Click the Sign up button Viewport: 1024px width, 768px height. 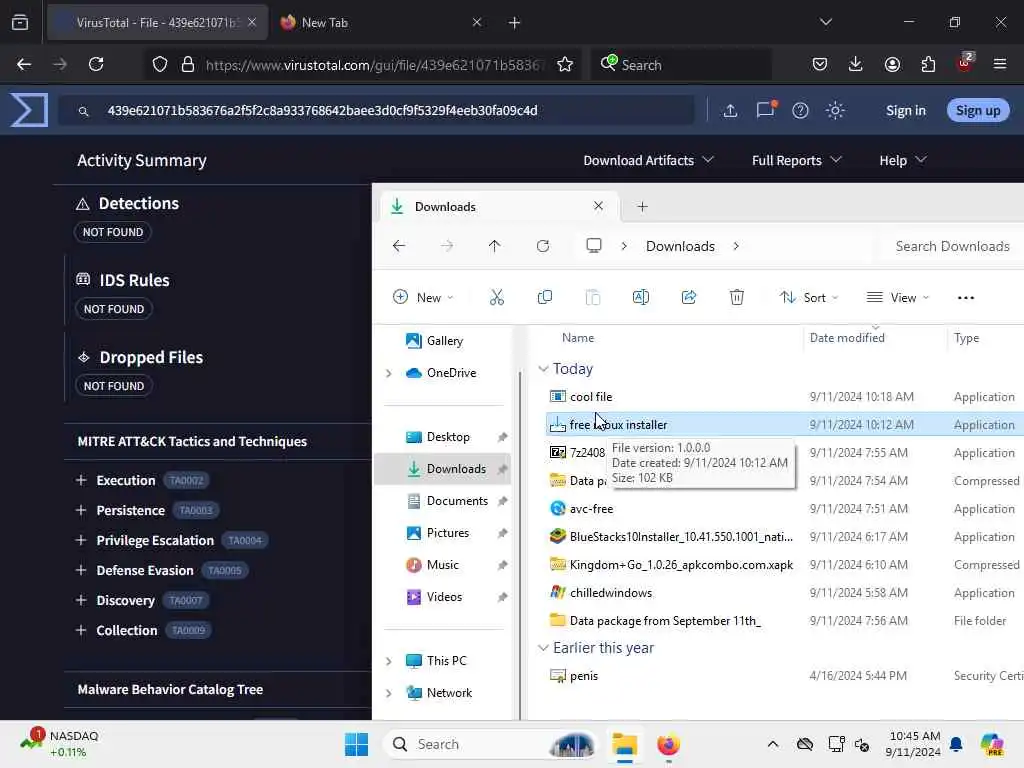[x=978, y=110]
